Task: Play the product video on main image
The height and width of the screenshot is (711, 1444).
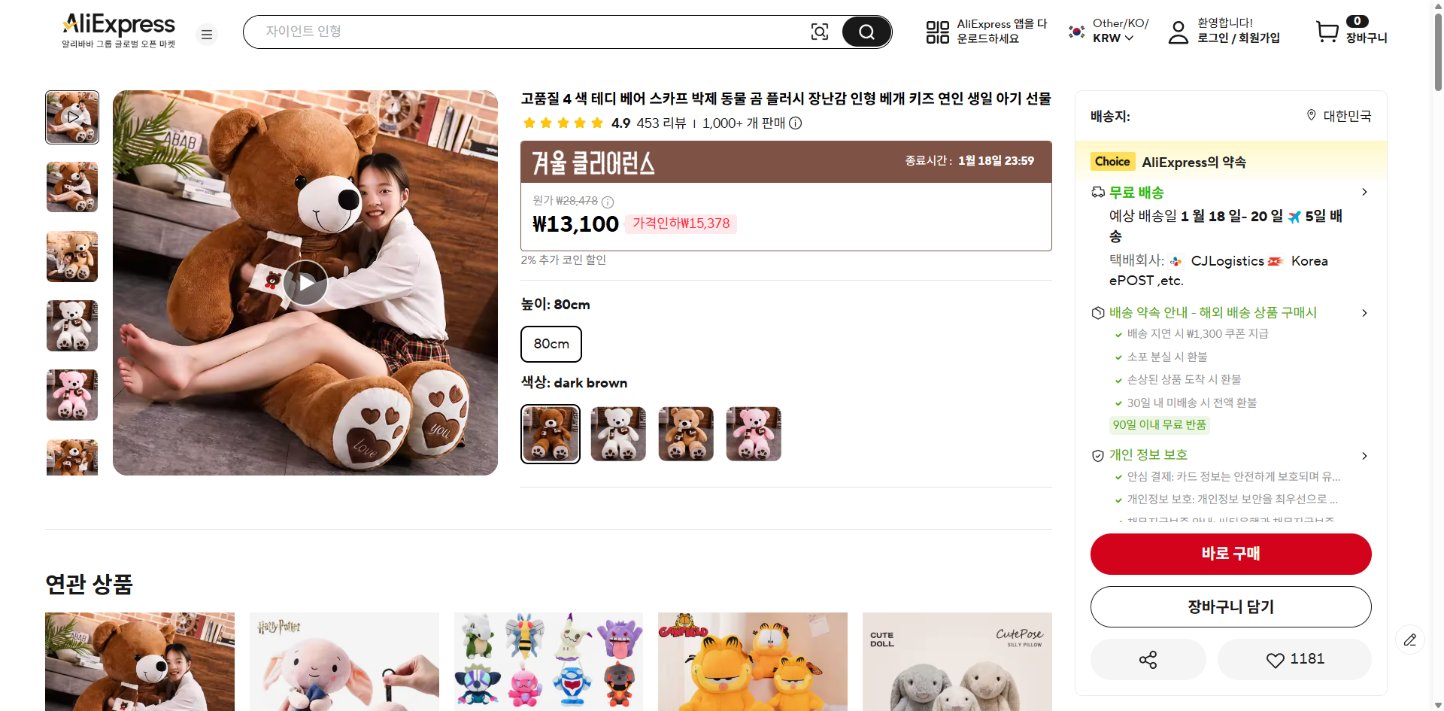Action: pyautogui.click(x=305, y=283)
